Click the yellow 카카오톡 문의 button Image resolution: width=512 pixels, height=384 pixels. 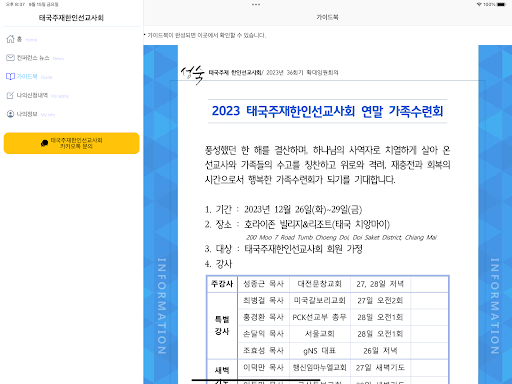pos(71,143)
